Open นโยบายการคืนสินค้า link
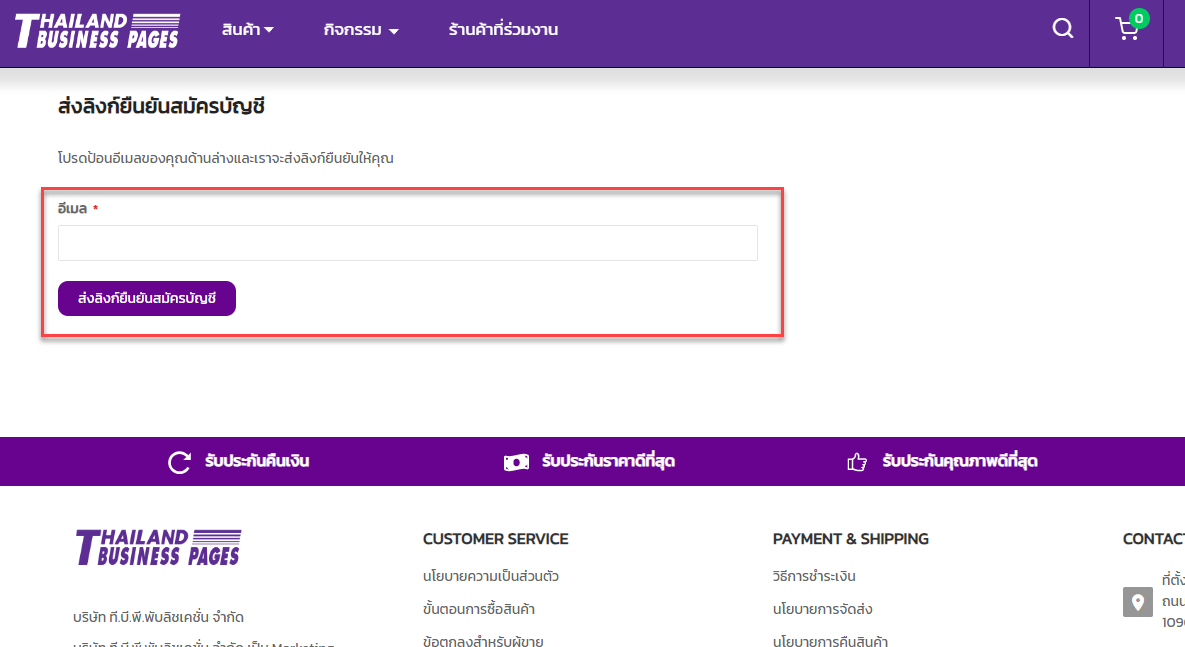The height and width of the screenshot is (647, 1185). coord(830,641)
